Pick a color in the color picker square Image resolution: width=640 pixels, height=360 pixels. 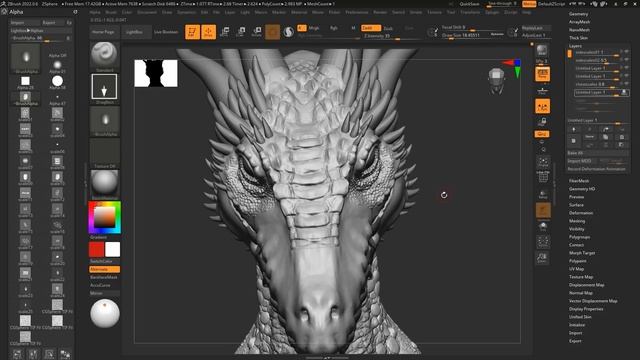(x=104, y=217)
